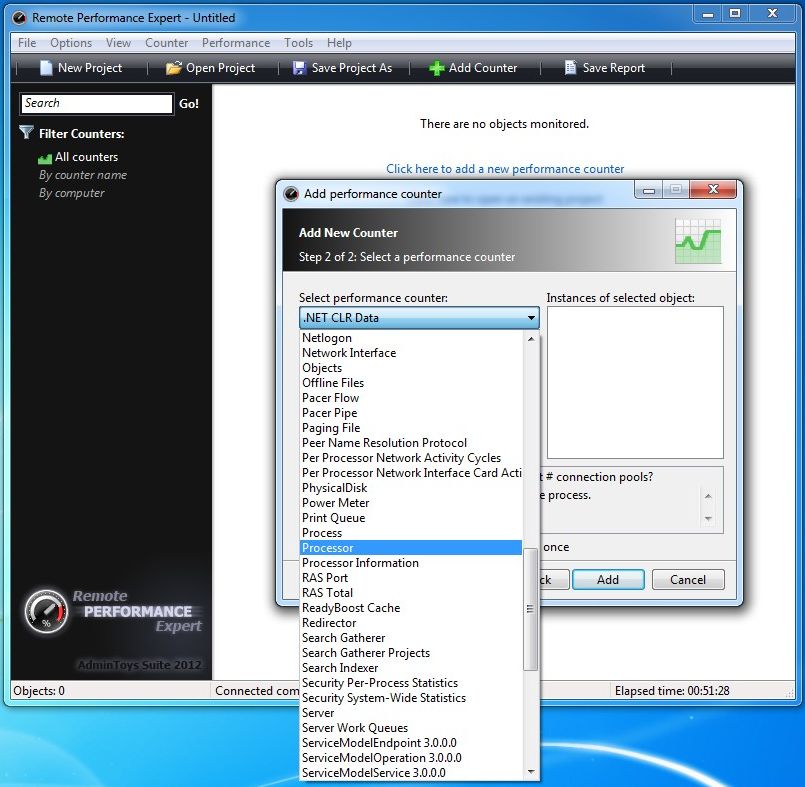
Task: Close the Add performance counter dialog
Action: click(713, 189)
